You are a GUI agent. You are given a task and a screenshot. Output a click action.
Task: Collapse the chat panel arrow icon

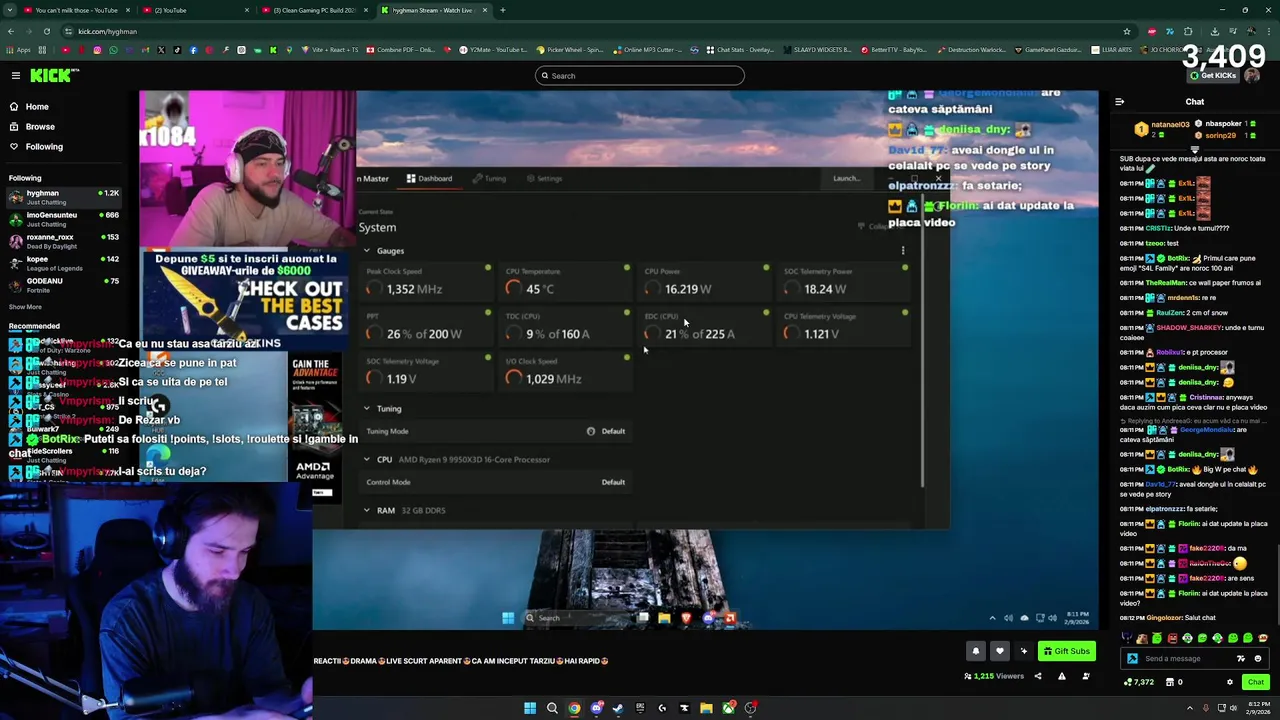pyautogui.click(x=1119, y=102)
